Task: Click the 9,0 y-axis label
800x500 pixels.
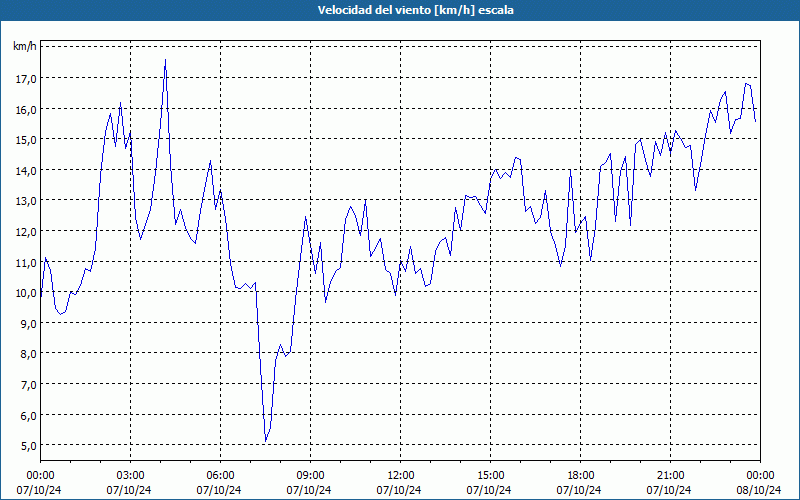Action: point(29,323)
